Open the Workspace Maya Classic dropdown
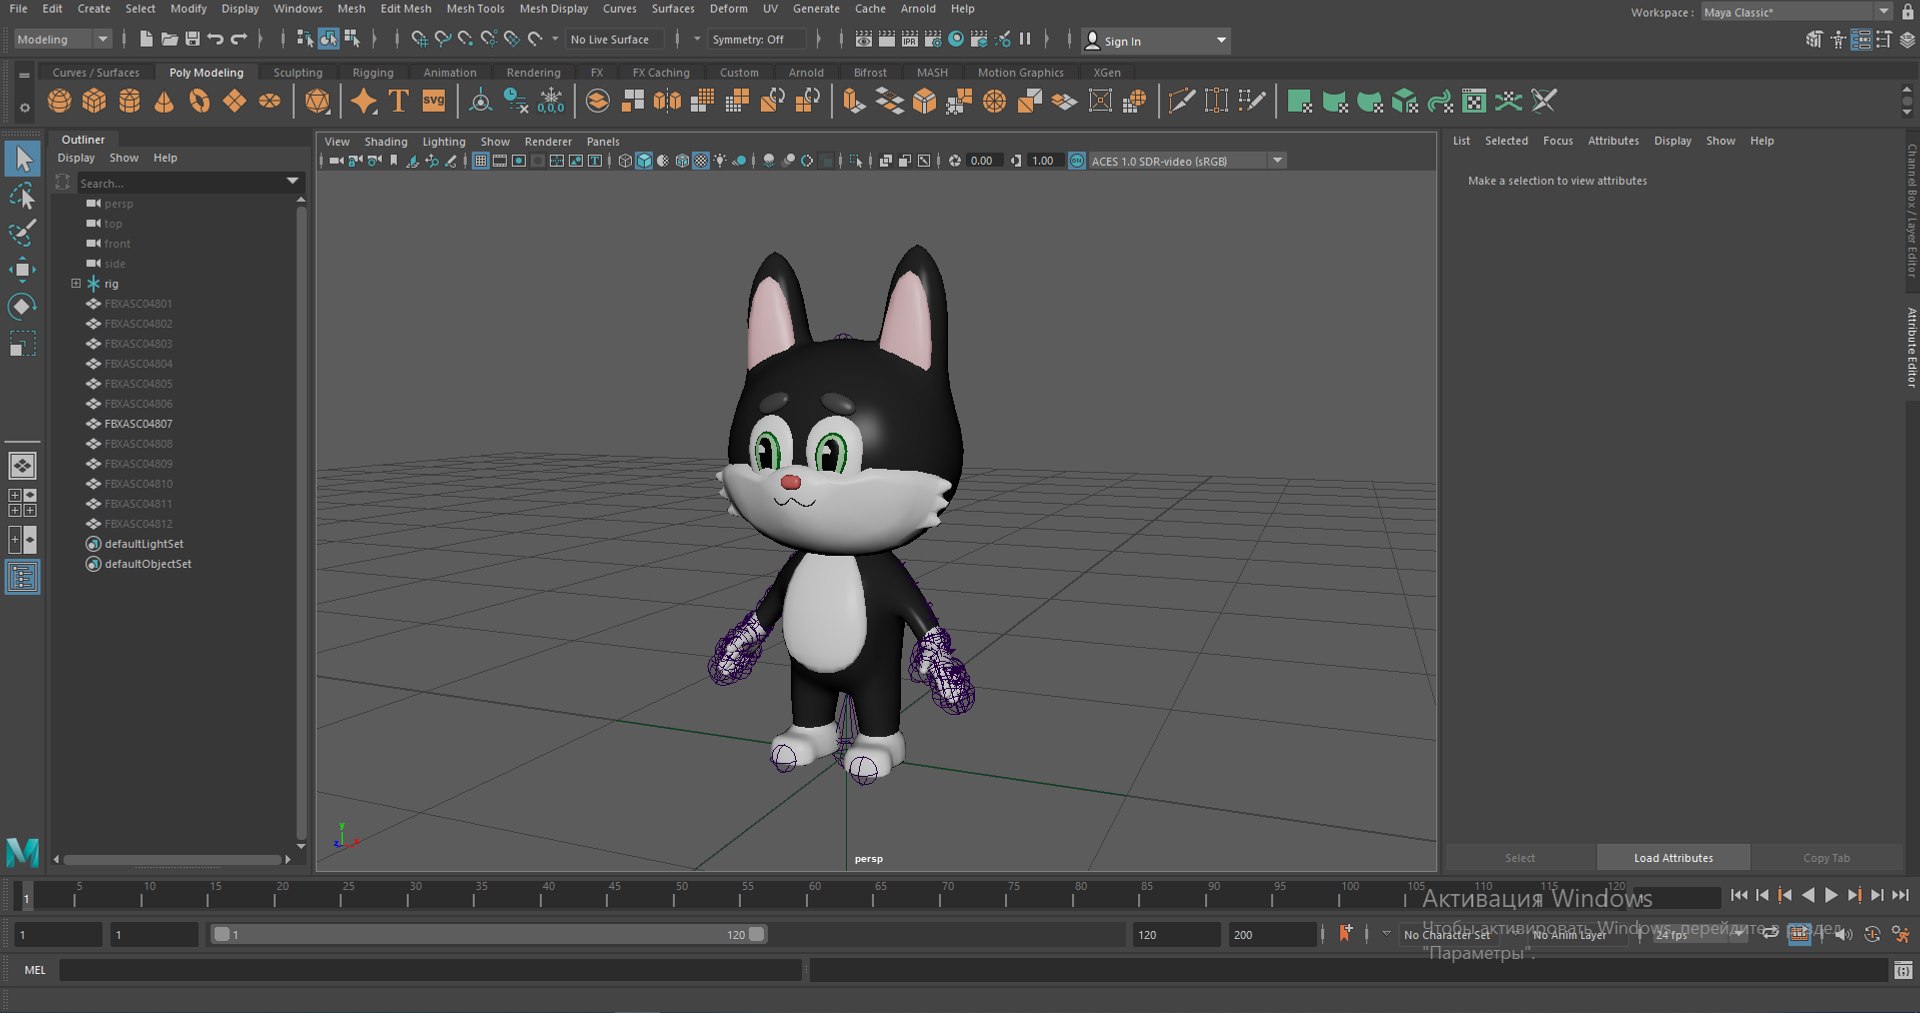This screenshot has height=1013, width=1920. (1796, 12)
